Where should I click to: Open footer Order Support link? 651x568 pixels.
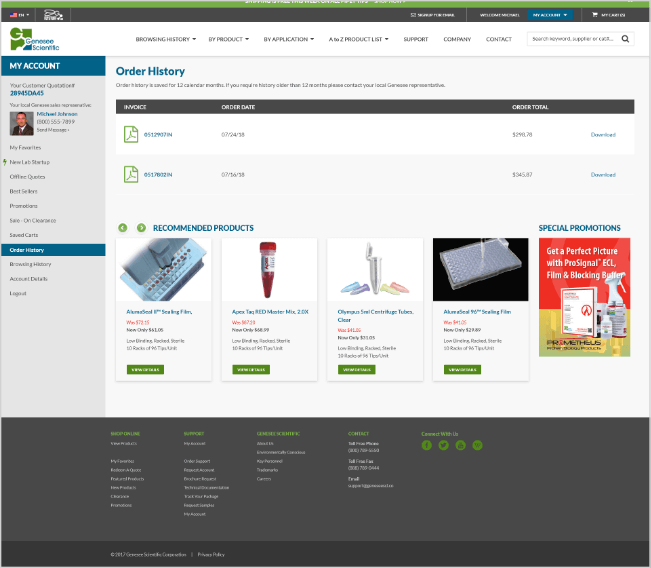pos(197,461)
